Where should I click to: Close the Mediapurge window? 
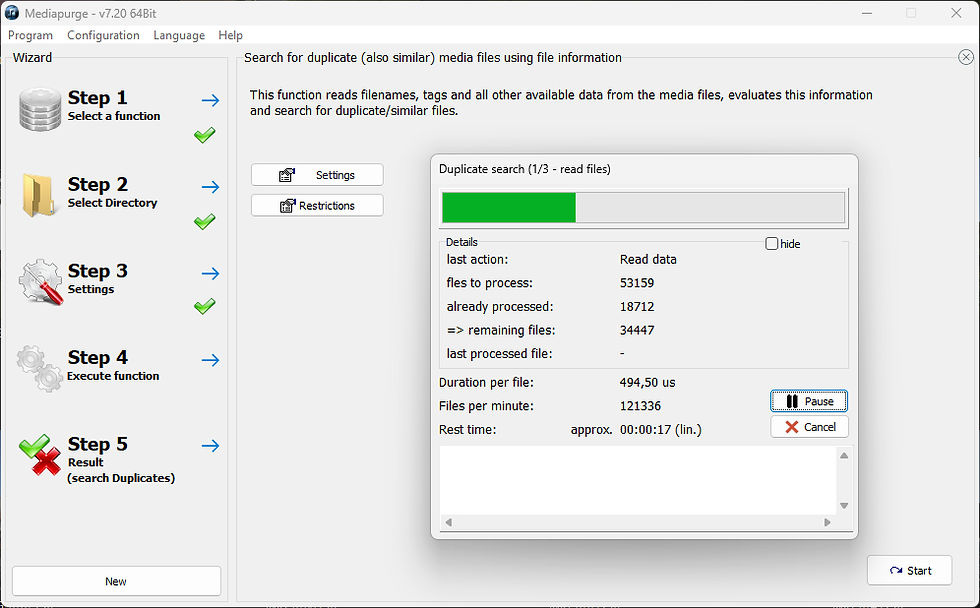point(956,13)
